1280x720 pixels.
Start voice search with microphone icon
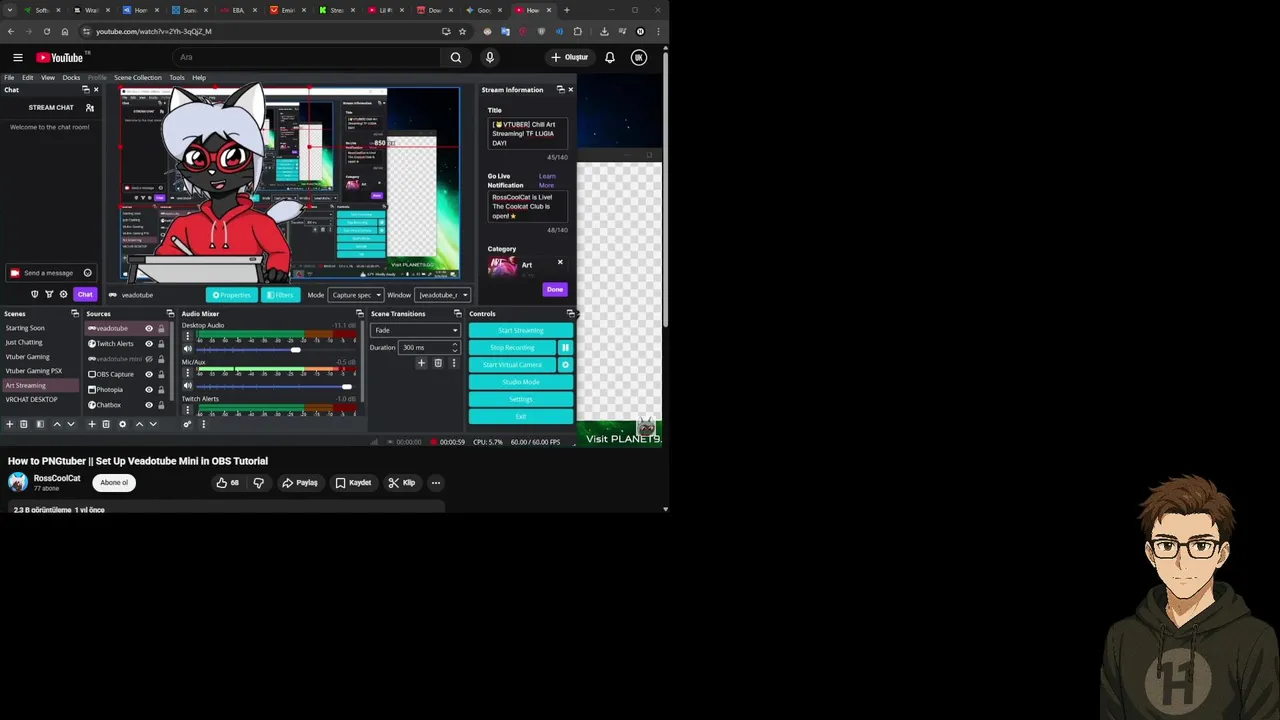tap(490, 57)
